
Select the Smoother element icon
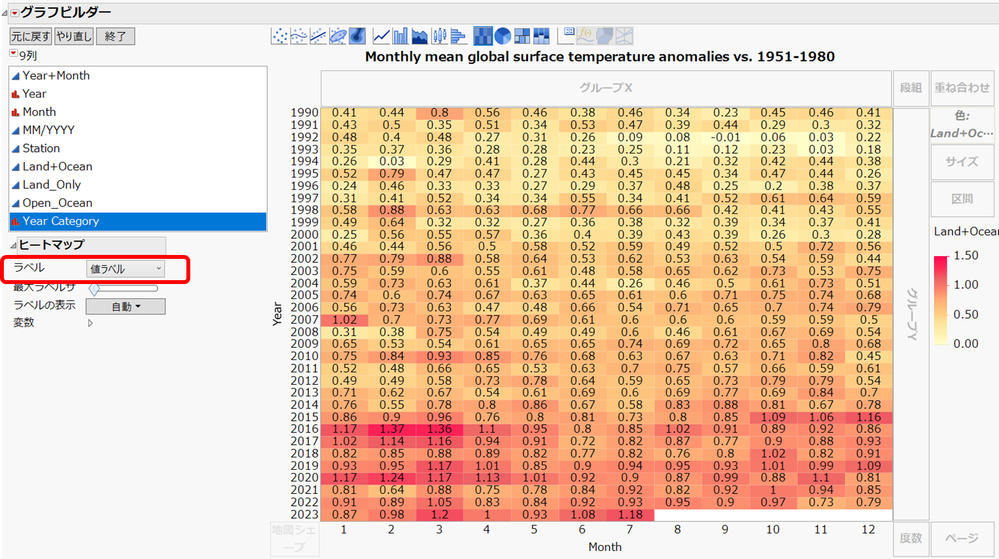click(299, 36)
